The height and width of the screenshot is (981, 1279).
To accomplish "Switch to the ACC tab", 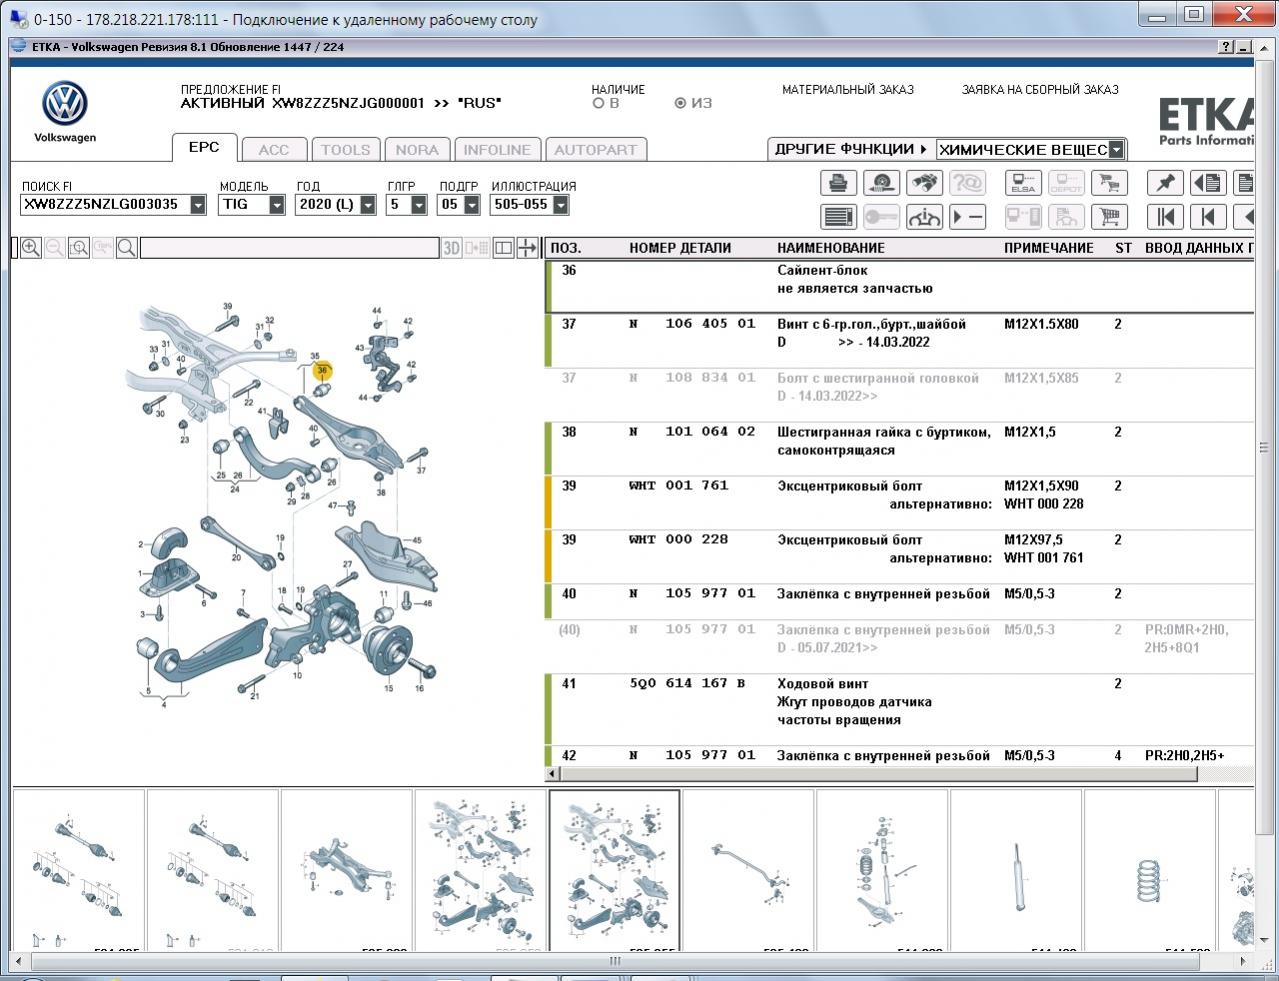I will click(x=274, y=150).
